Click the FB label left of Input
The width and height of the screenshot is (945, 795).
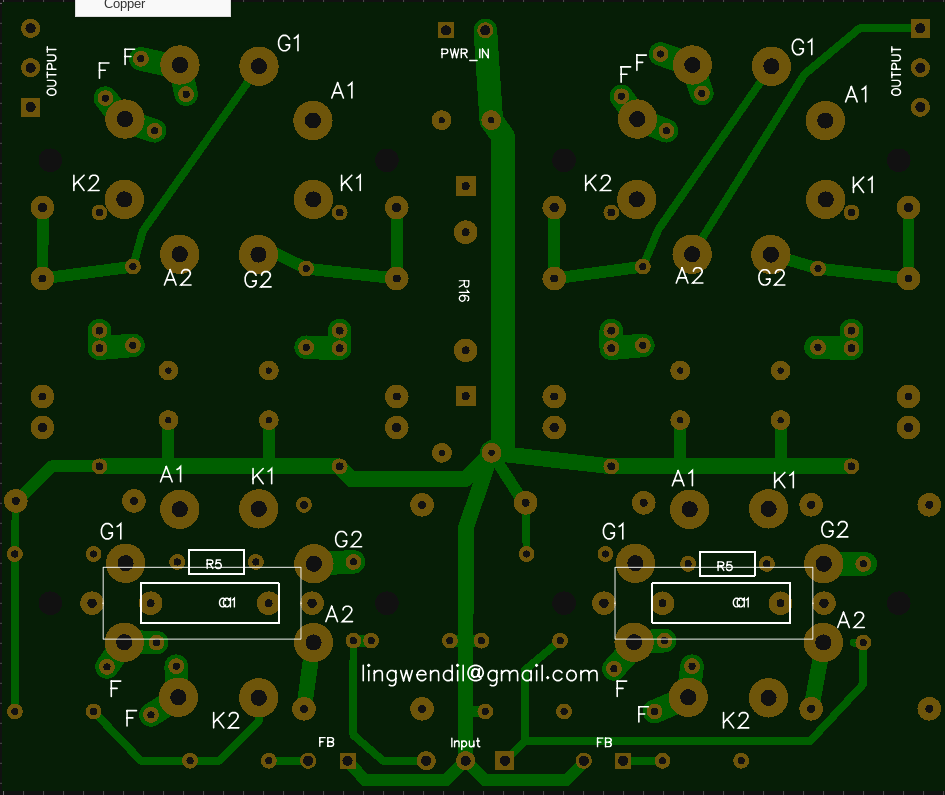point(326,743)
